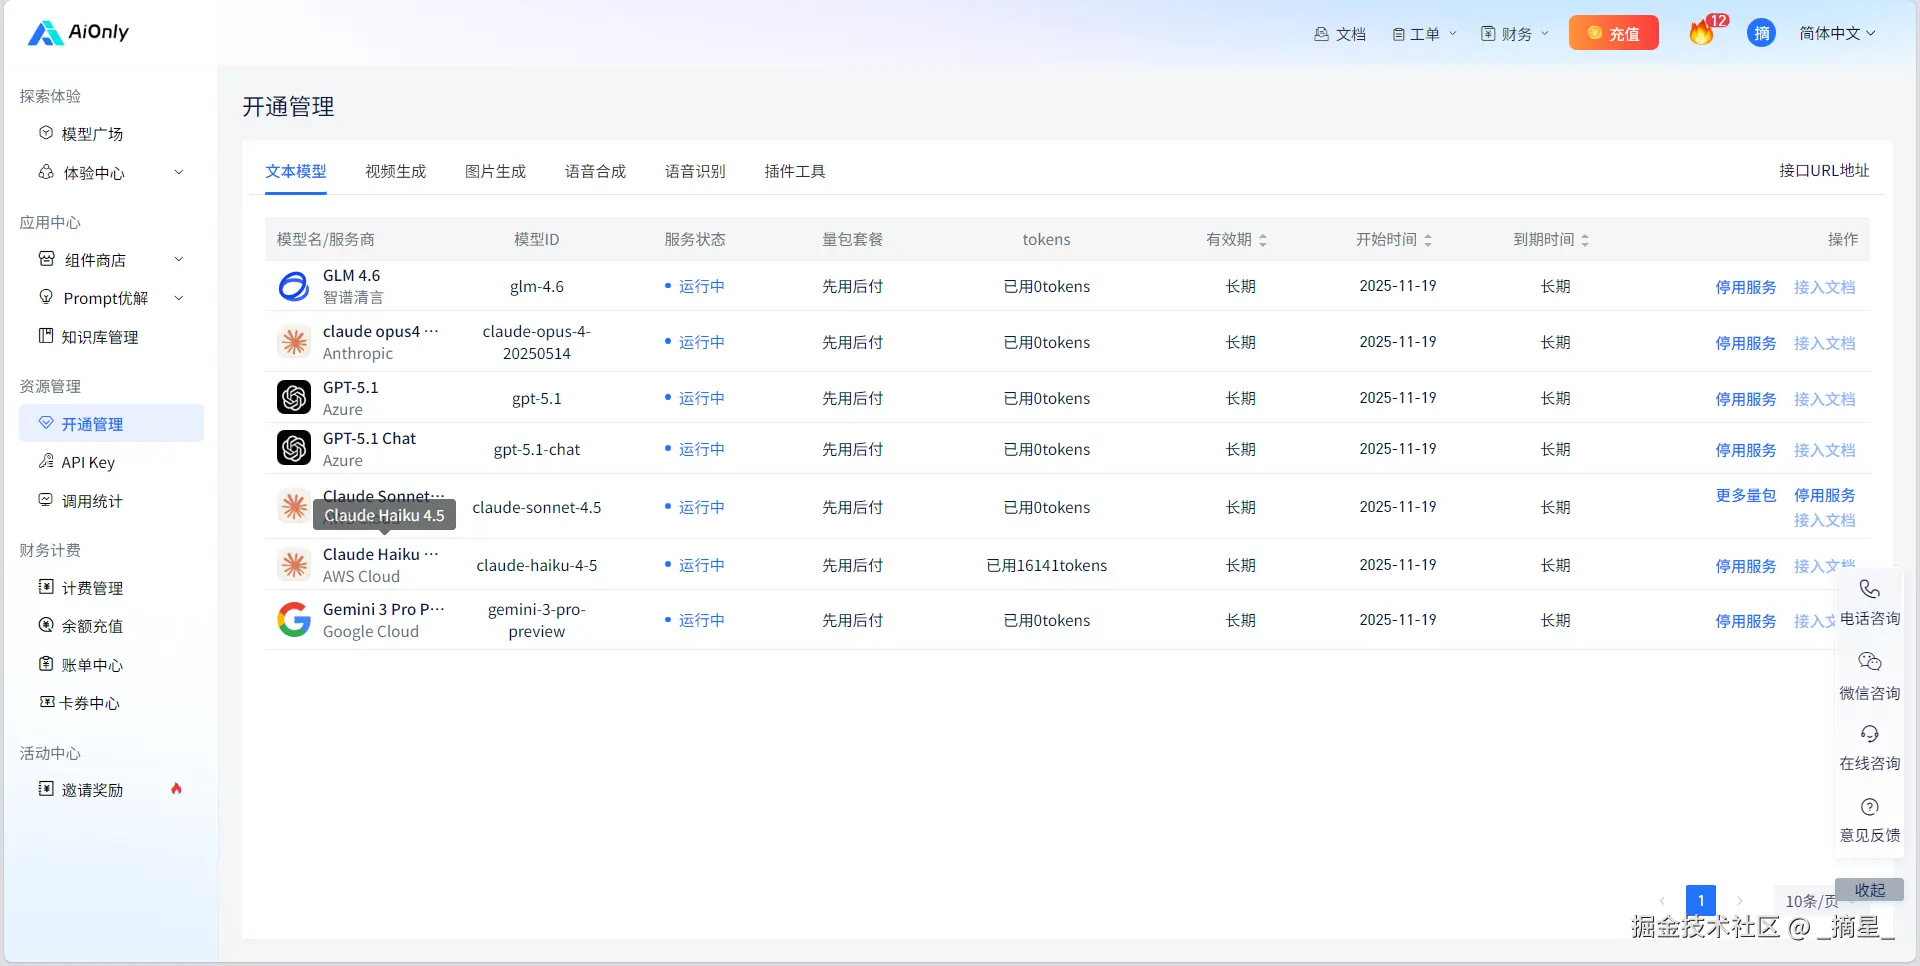Stop service for the GPT-5.1 Chat row
Viewport: 1920px width, 966px height.
1746,450
